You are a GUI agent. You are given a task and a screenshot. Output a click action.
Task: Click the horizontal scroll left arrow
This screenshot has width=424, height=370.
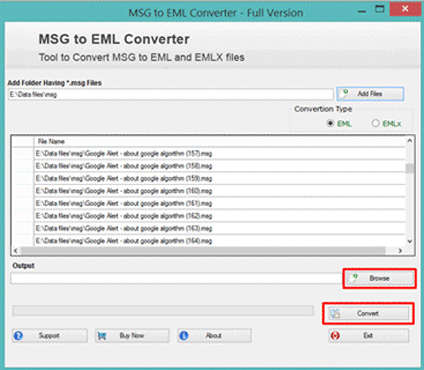coord(16,250)
